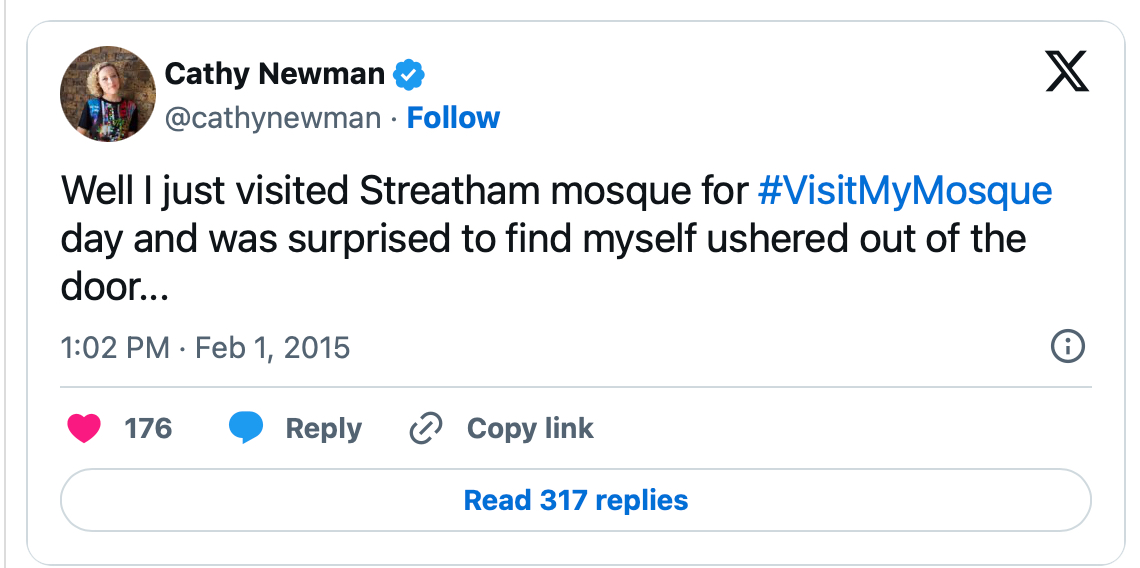Click the Copy link text

click(x=530, y=429)
